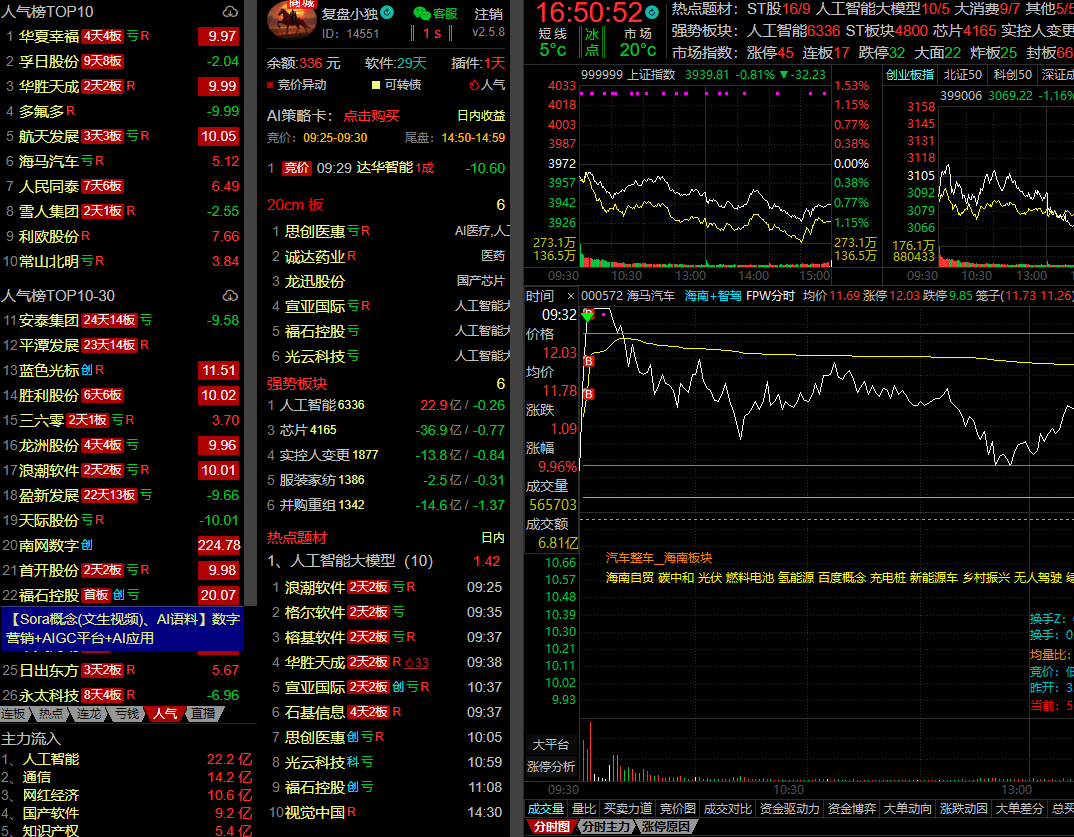The height and width of the screenshot is (837, 1074).
Task: Click the flame popularity icon on 华胜天成
Action: pyautogui.click(x=409, y=662)
